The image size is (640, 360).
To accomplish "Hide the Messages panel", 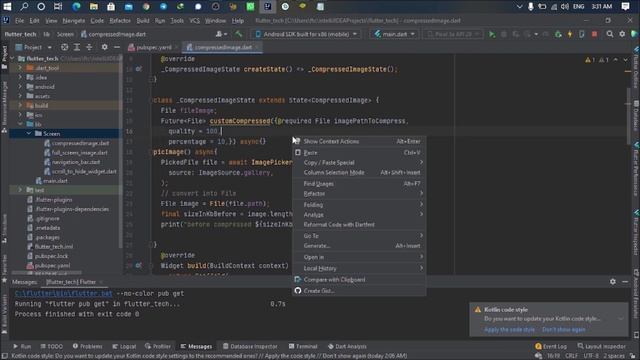I will (x=625, y=282).
